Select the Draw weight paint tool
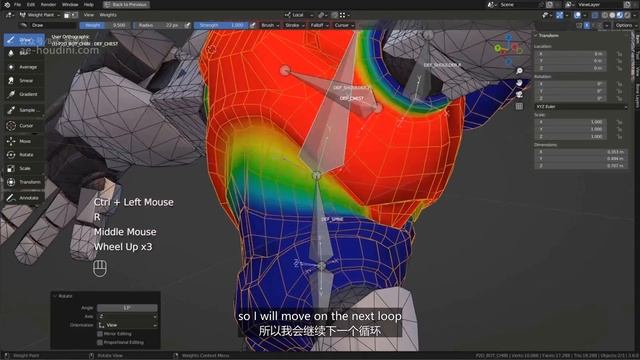640x360 pixels. [x=24, y=40]
